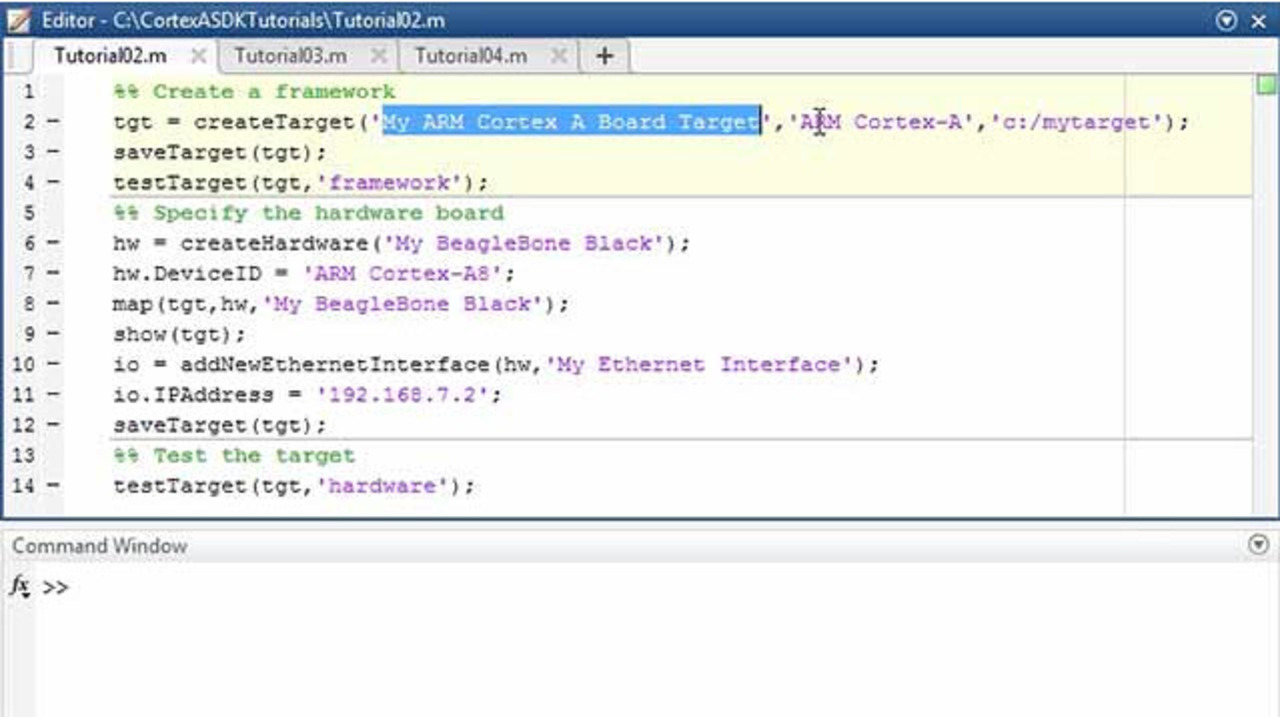Select the Tutorial02.m tab
Screen dimensions: 1280x717
click(x=110, y=56)
